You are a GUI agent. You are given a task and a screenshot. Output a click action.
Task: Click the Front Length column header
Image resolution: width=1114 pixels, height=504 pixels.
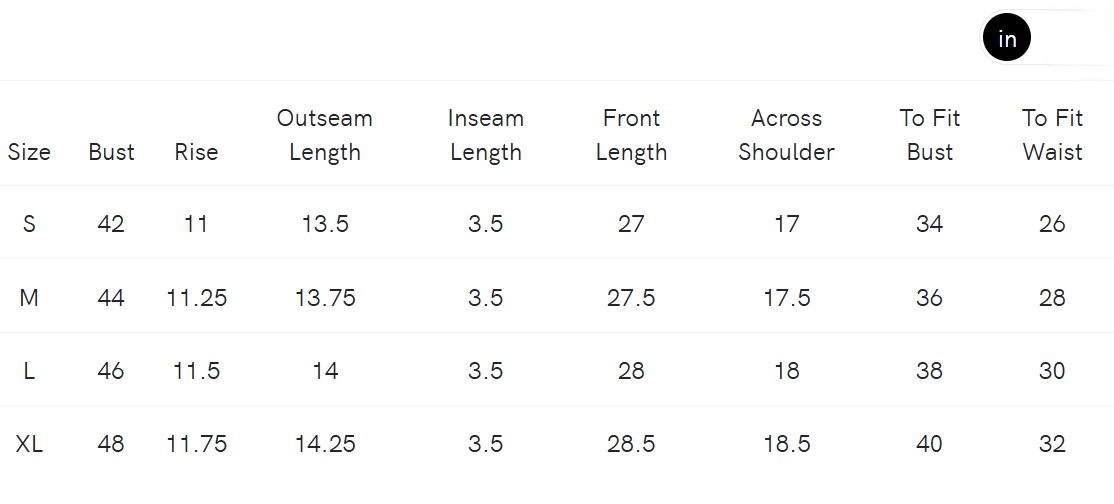[631, 135]
